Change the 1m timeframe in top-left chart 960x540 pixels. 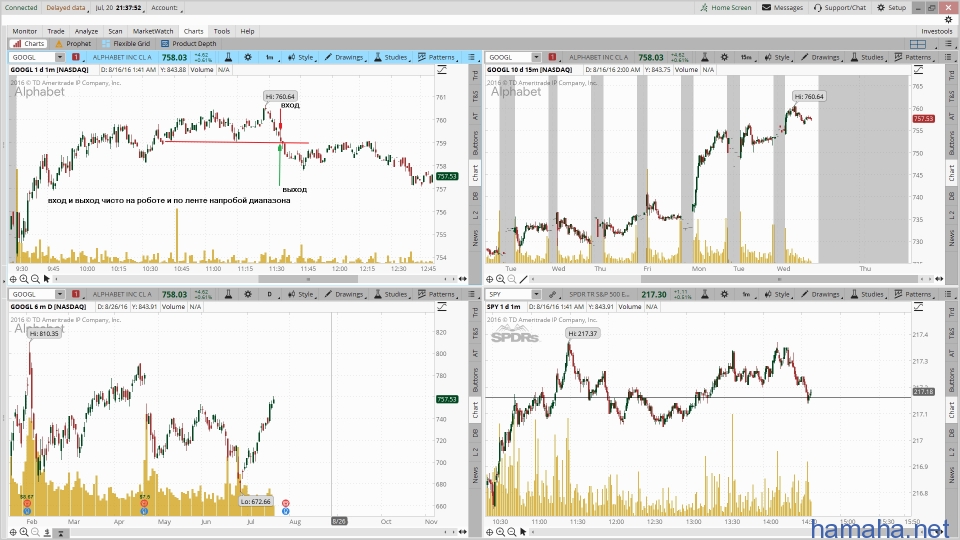click(270, 57)
